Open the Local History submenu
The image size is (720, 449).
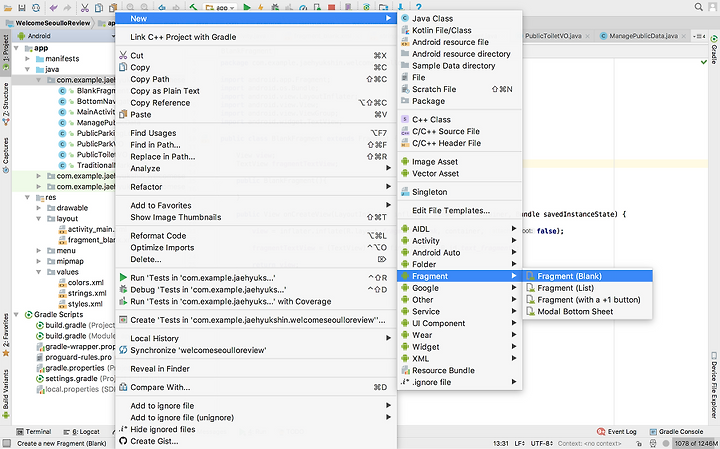coord(256,338)
